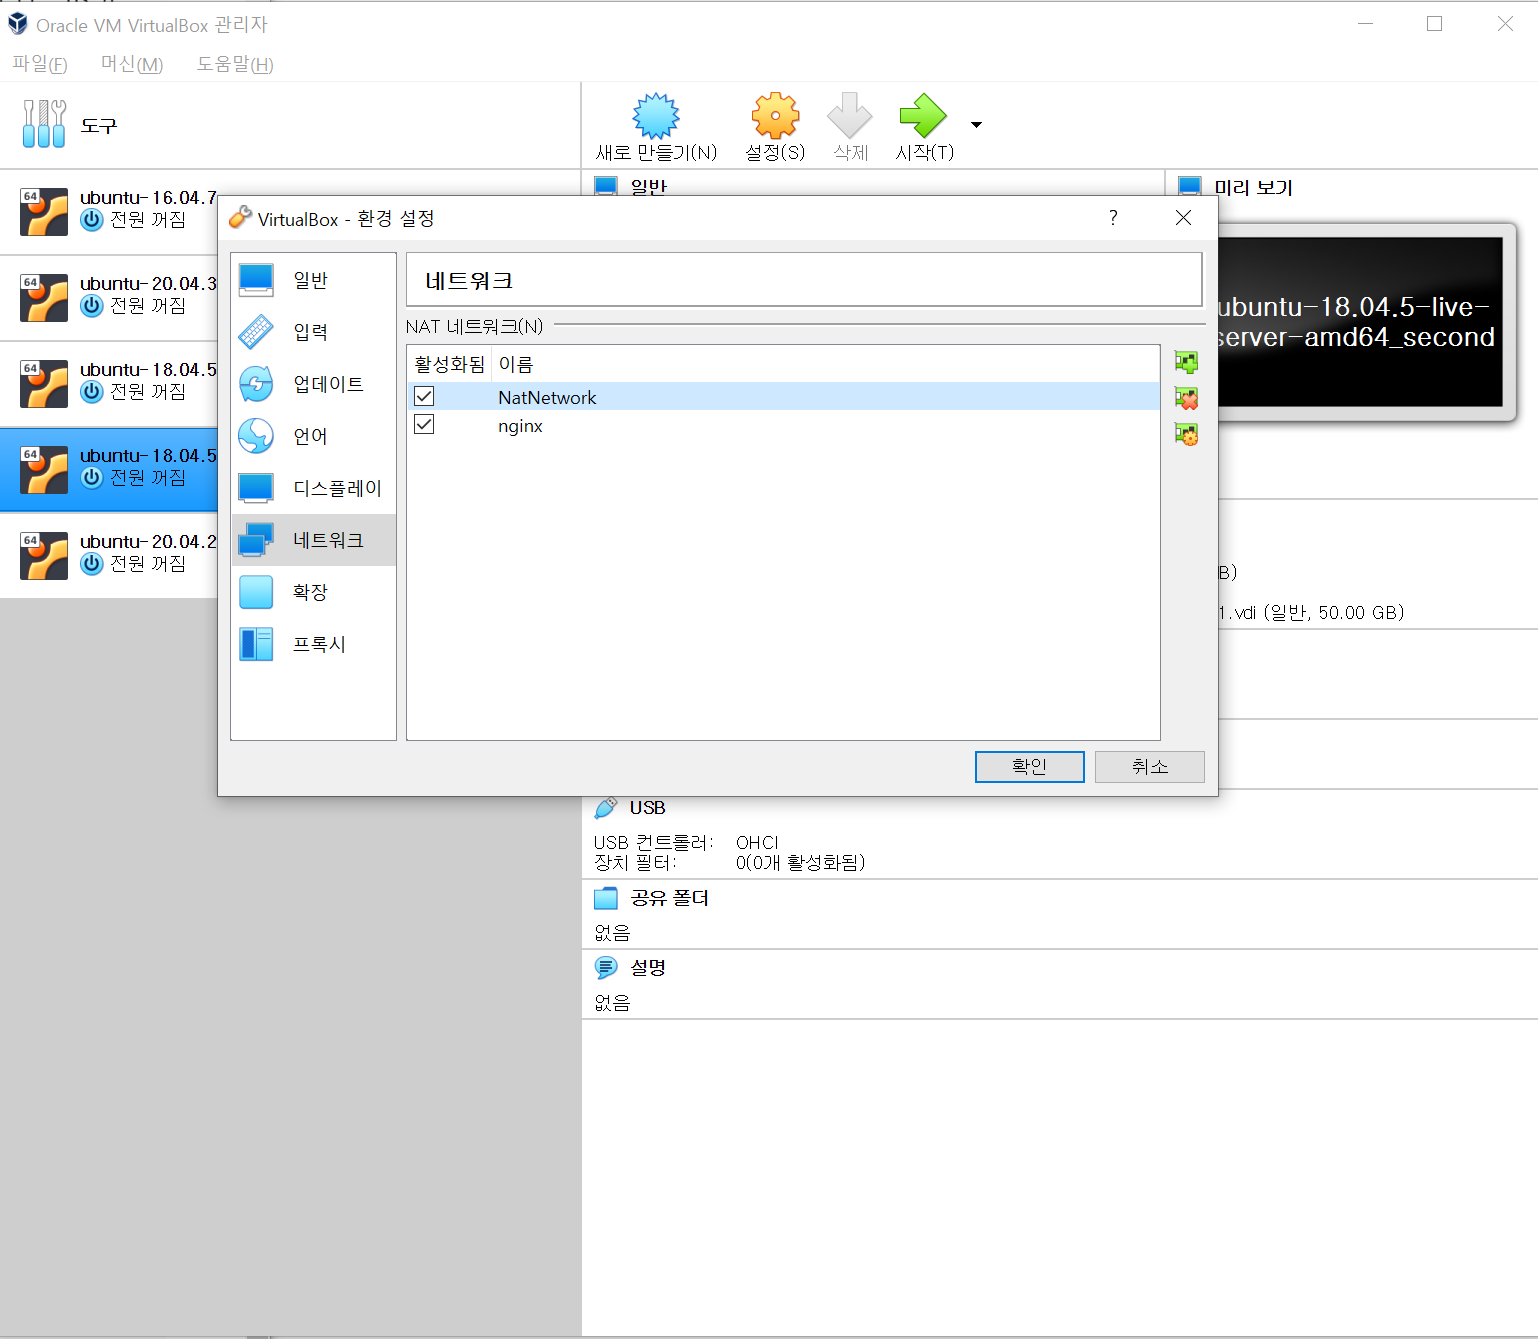Click the Update refresh icon
This screenshot has height=1339, width=1538.
point(256,384)
